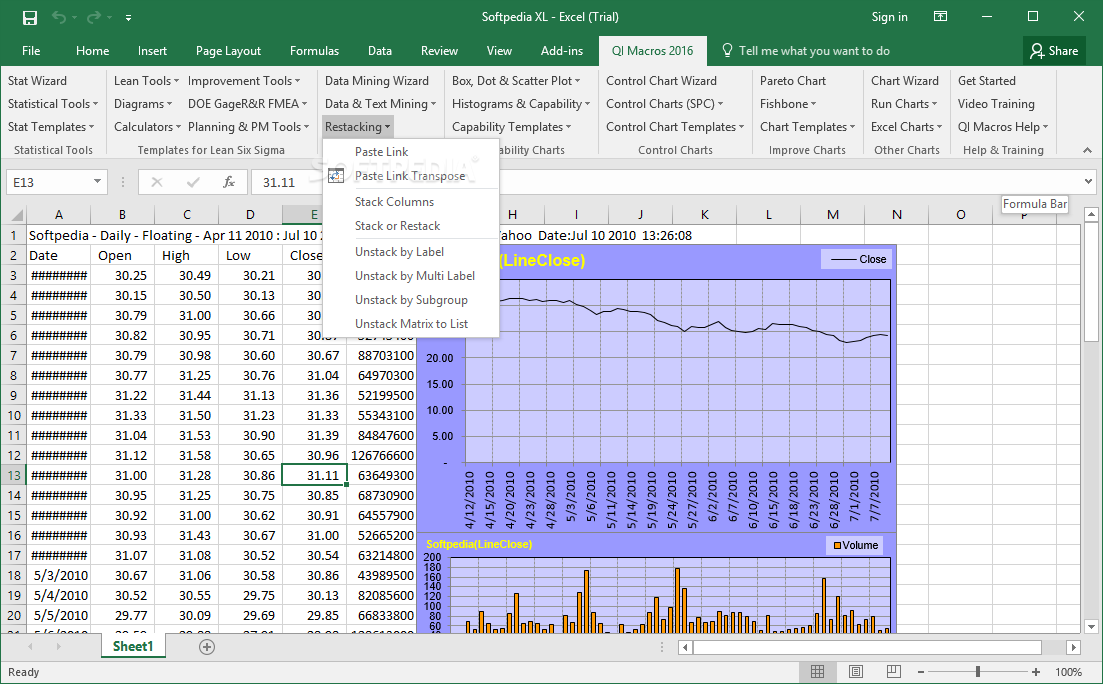Click the Insert Function fx icon

[229, 182]
